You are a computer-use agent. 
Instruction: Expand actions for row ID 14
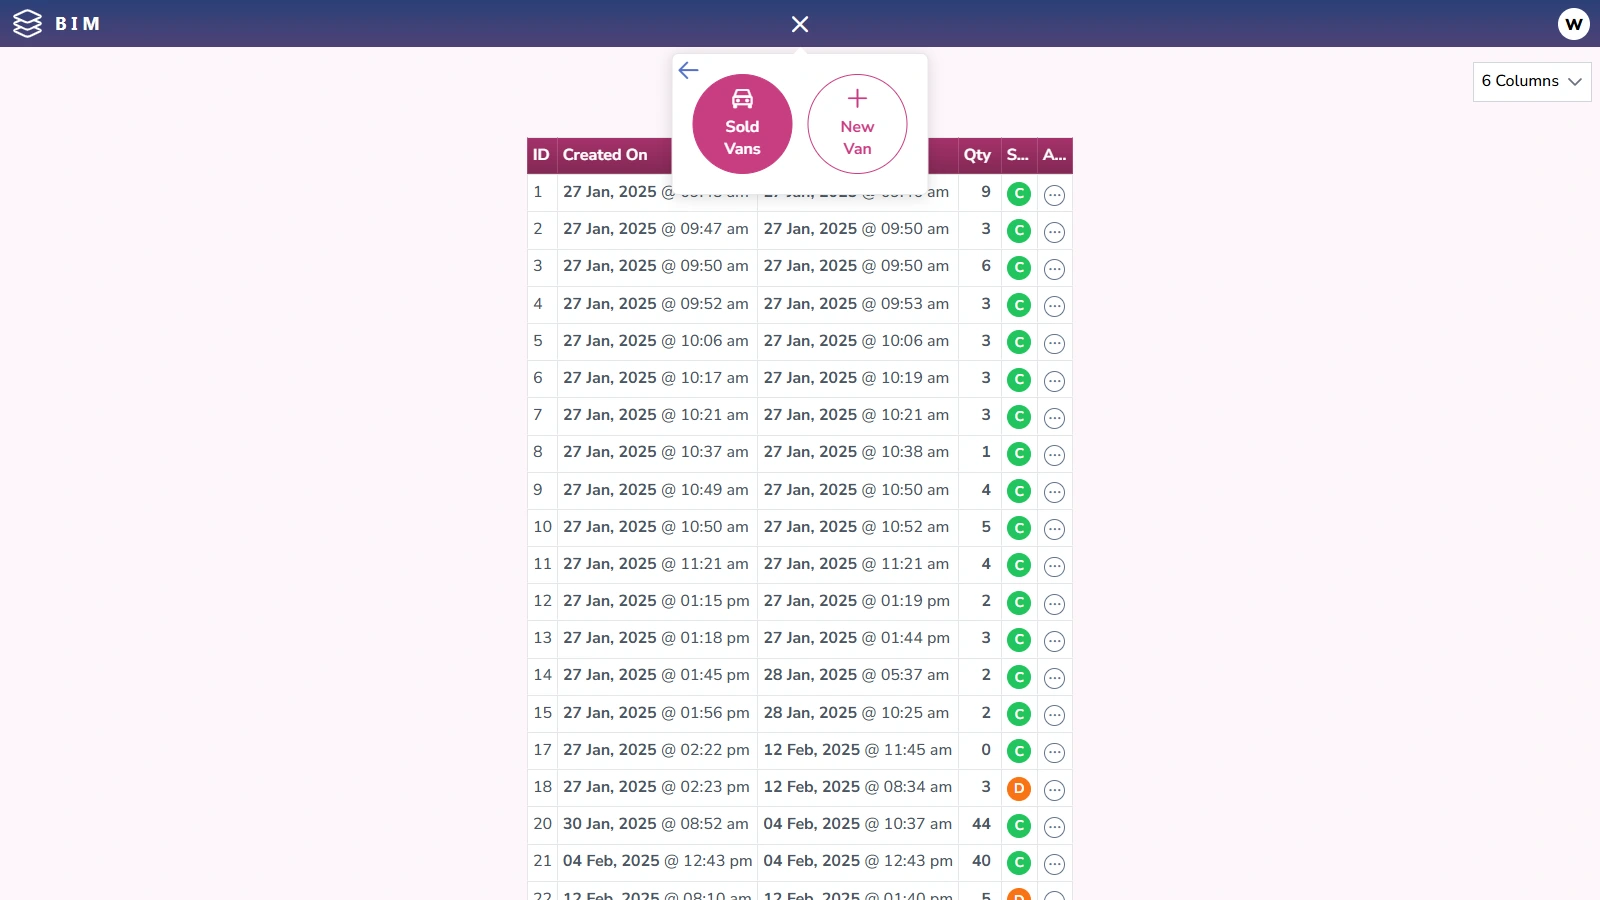pos(1054,678)
